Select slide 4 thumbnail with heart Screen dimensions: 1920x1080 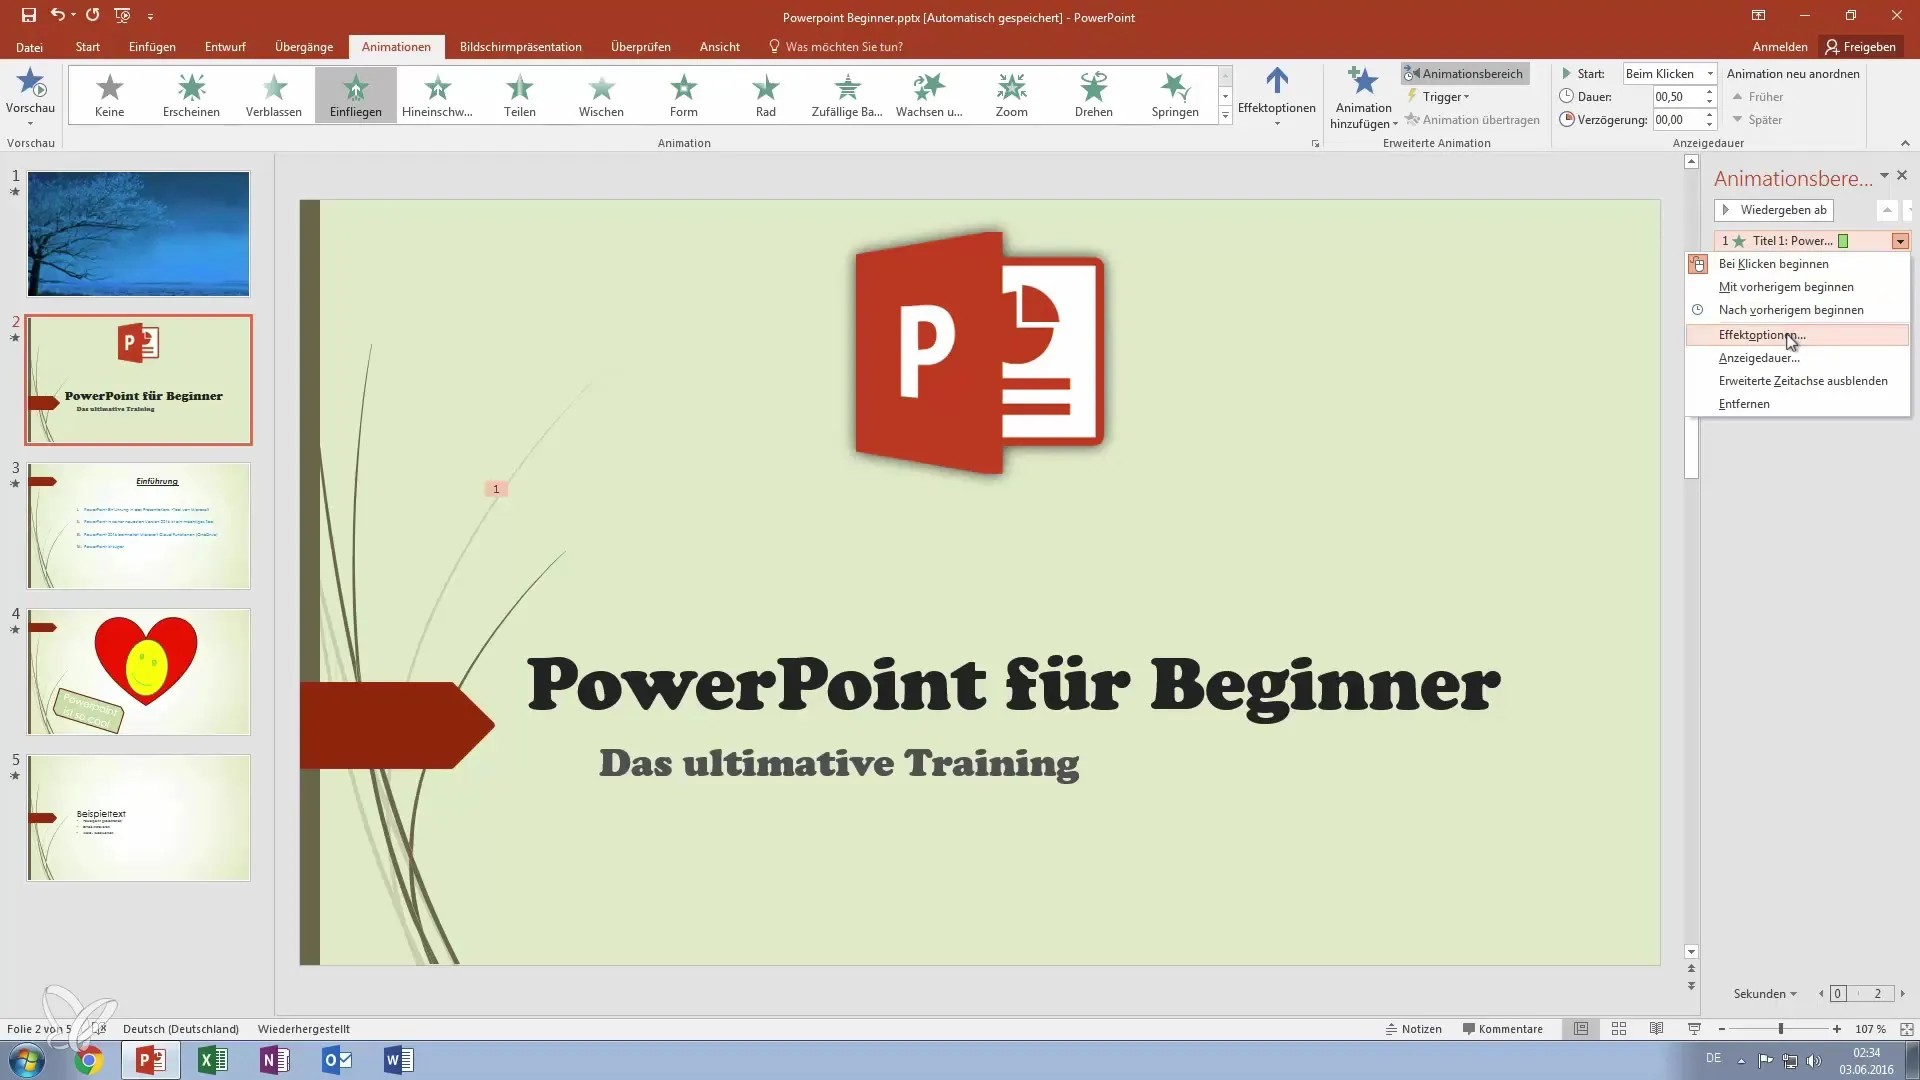point(138,672)
